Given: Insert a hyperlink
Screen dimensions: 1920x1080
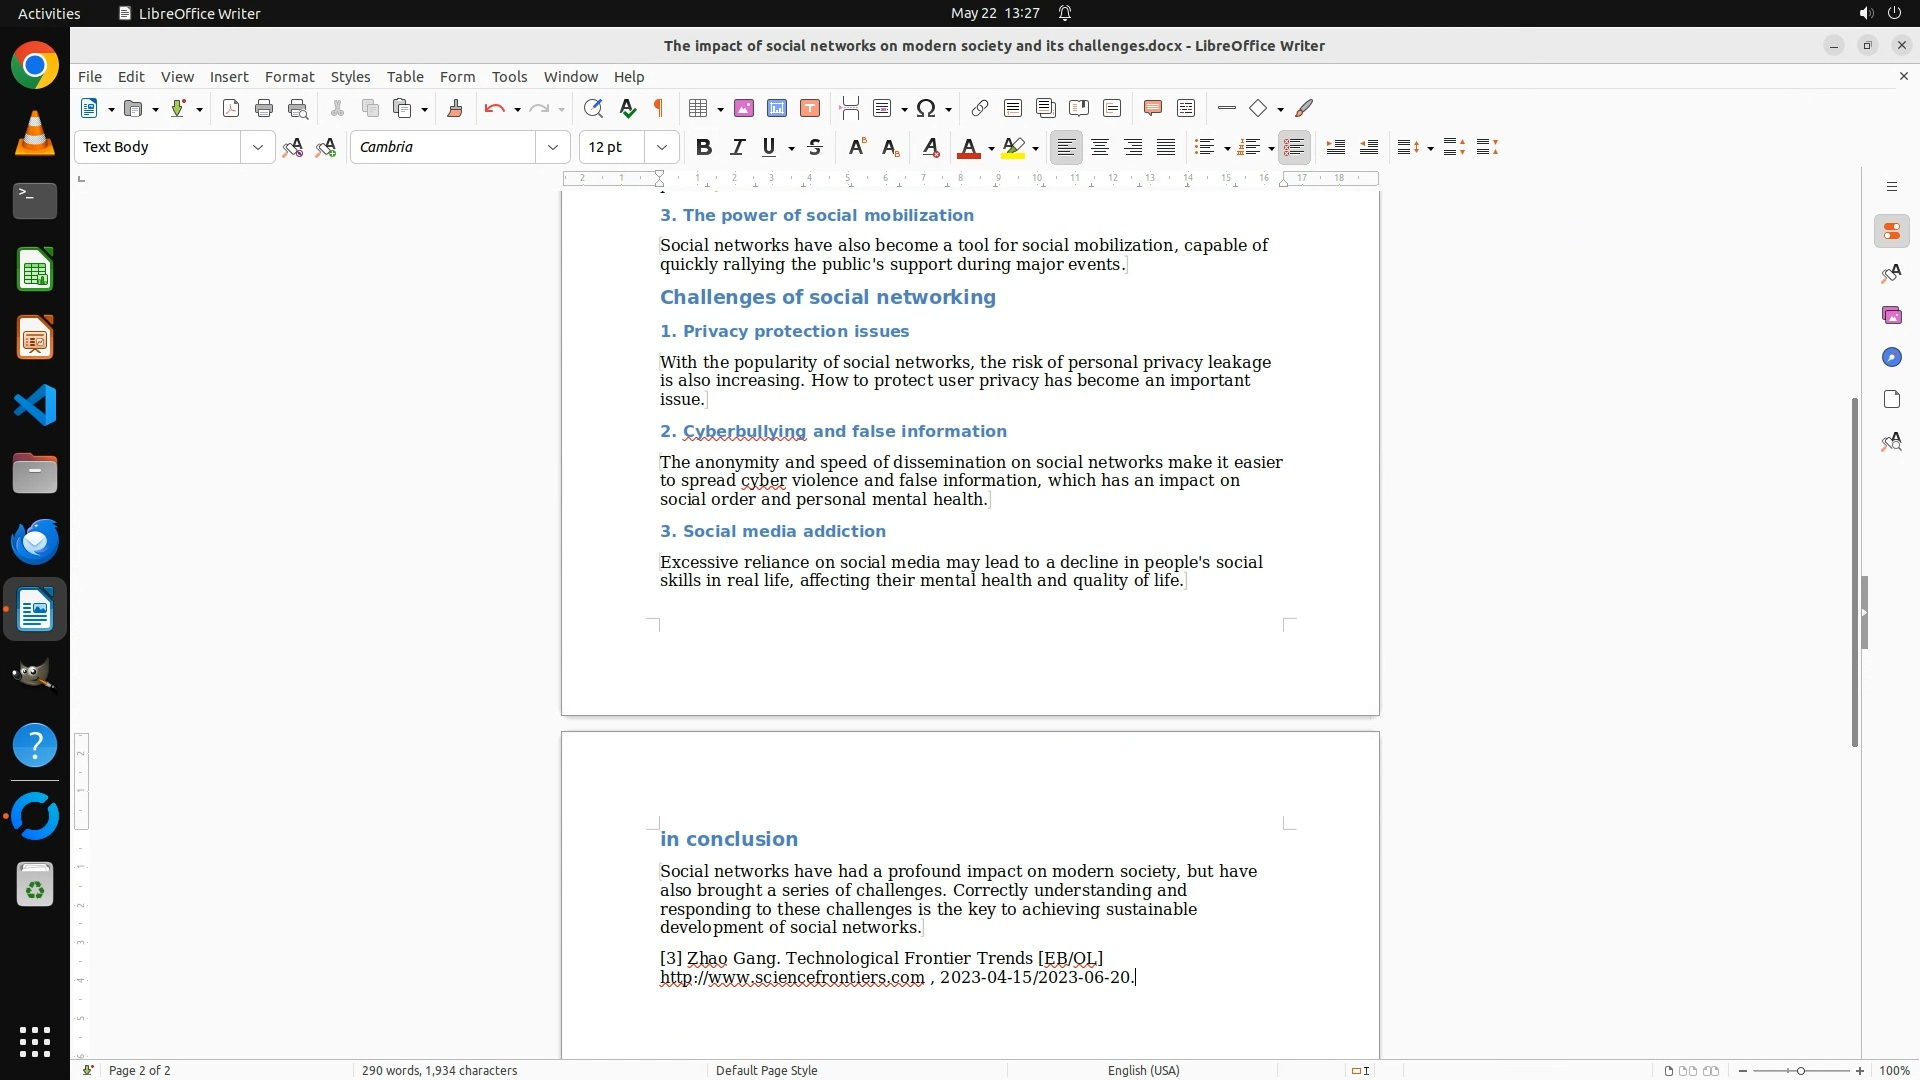Looking at the screenshot, I should (x=980, y=109).
